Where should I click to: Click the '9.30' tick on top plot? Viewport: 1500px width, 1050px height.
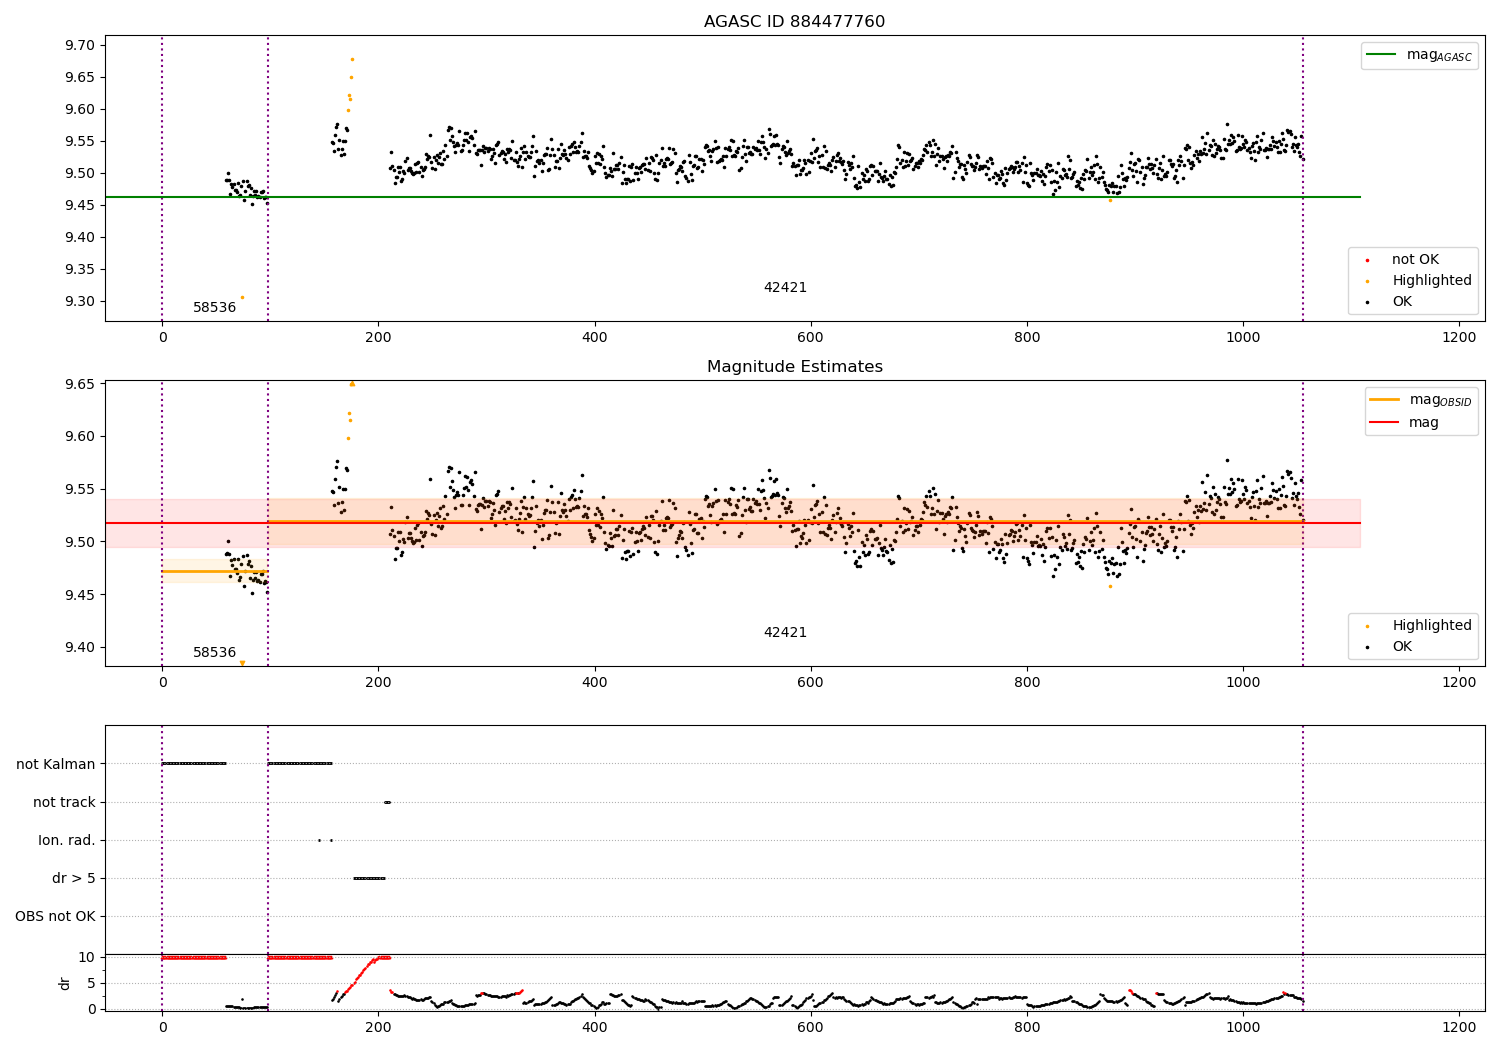(80, 302)
